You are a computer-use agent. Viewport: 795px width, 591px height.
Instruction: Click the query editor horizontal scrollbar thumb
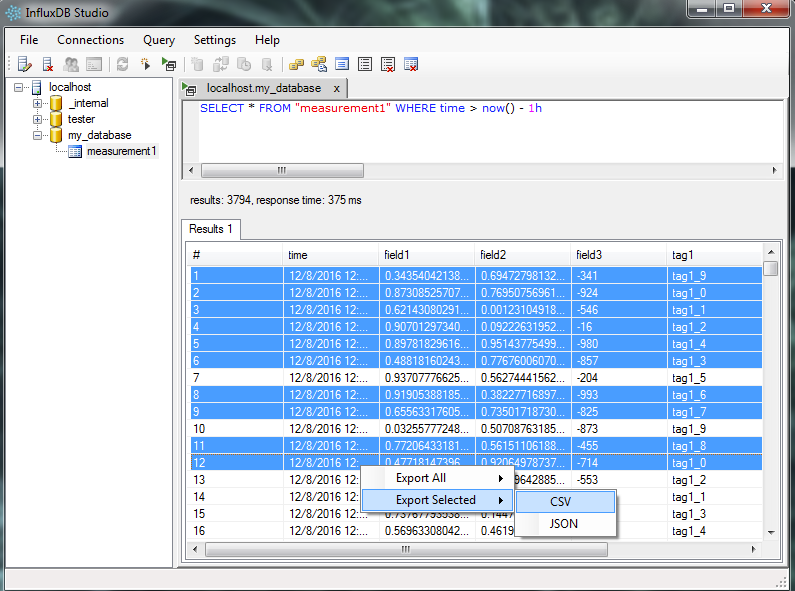[282, 170]
